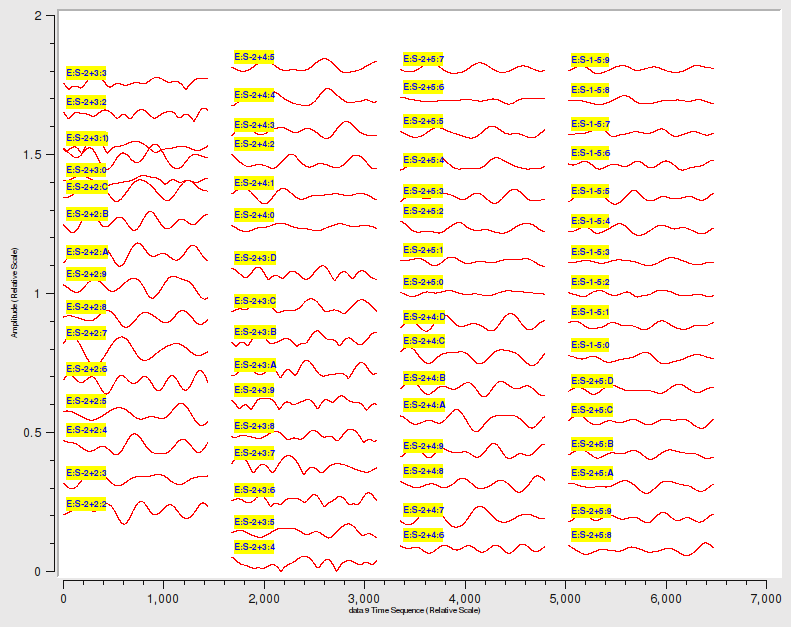
Task: Click the 4,000 tick on the time axis
Action: pos(464,597)
